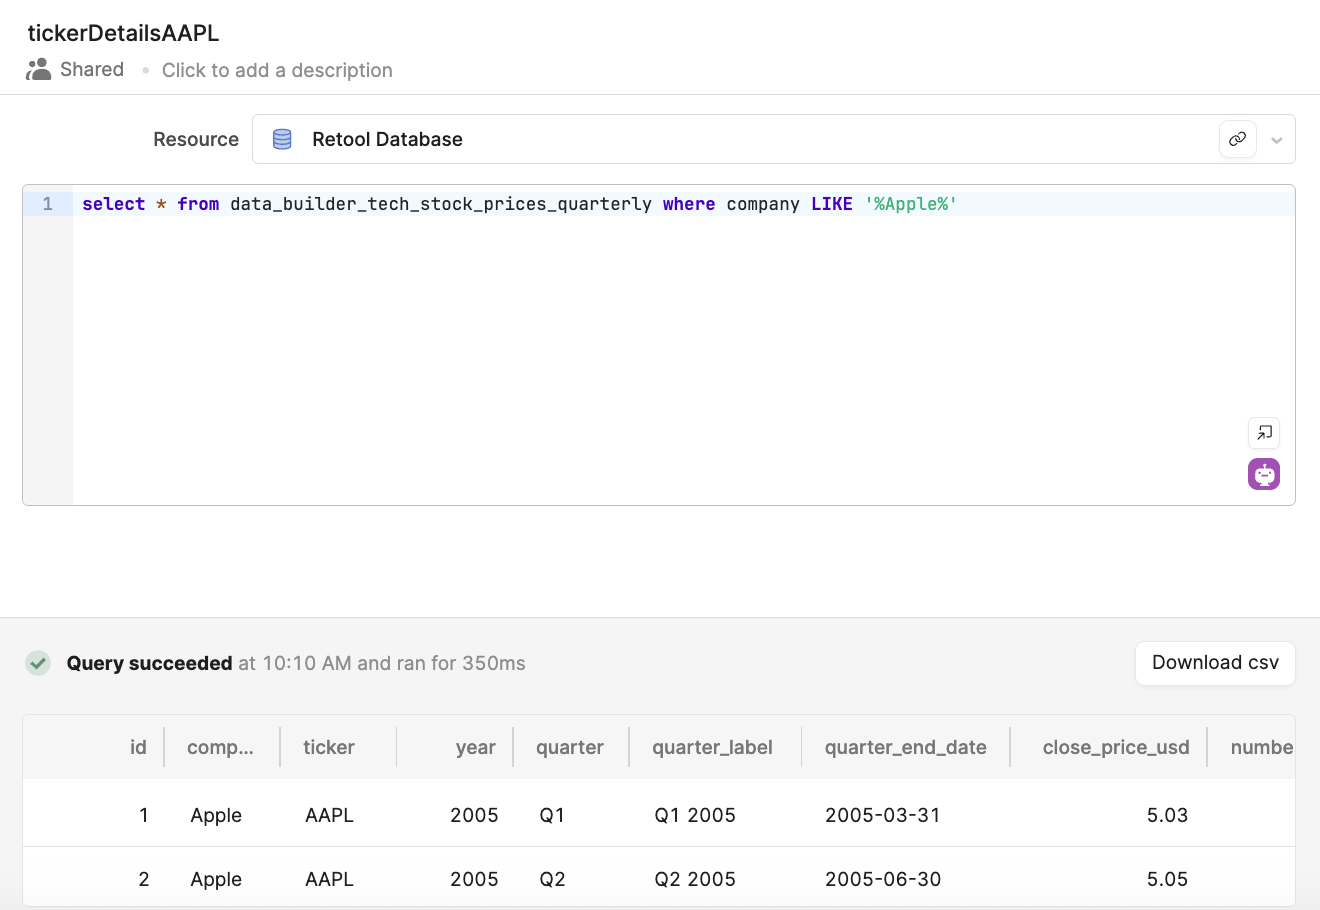
Task: Select the AAPL ticker cell in row 1
Action: tap(328, 814)
